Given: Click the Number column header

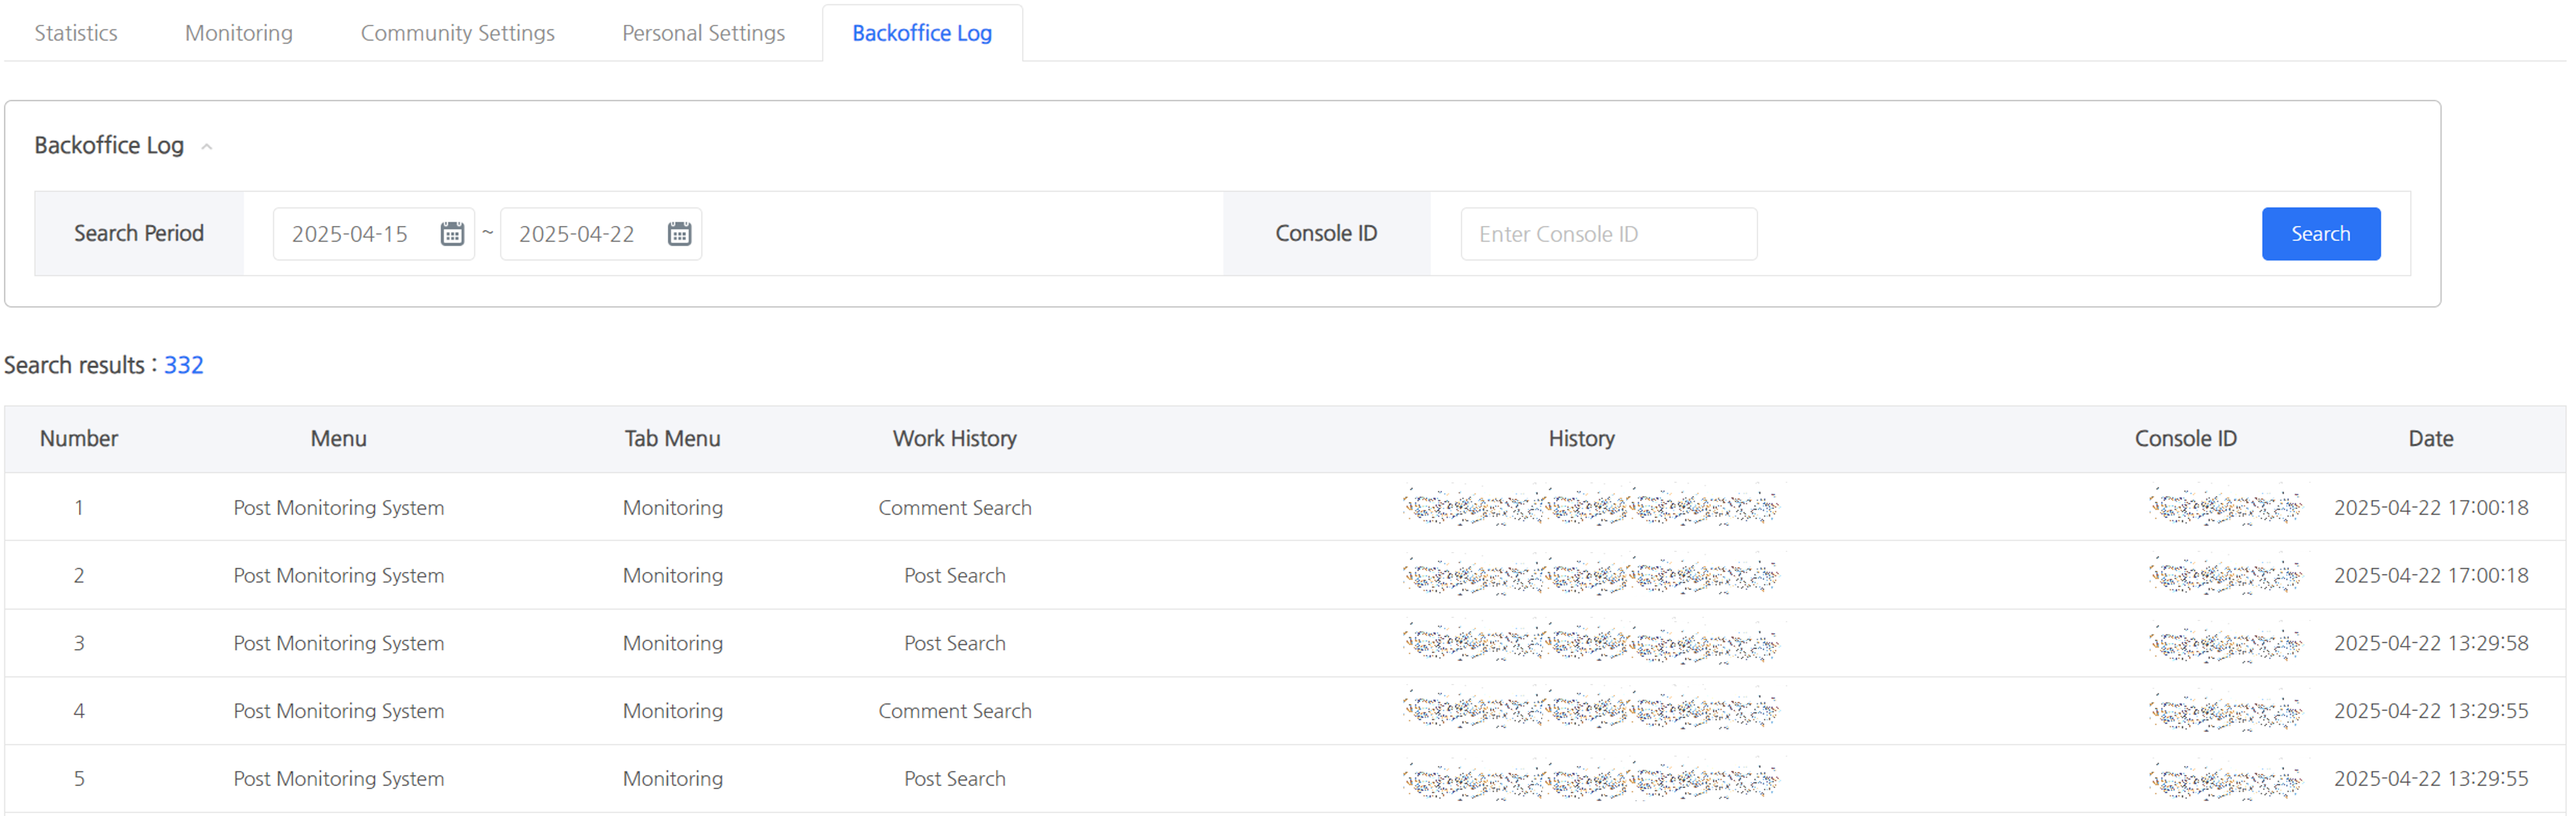Looking at the screenshot, I should coord(79,439).
